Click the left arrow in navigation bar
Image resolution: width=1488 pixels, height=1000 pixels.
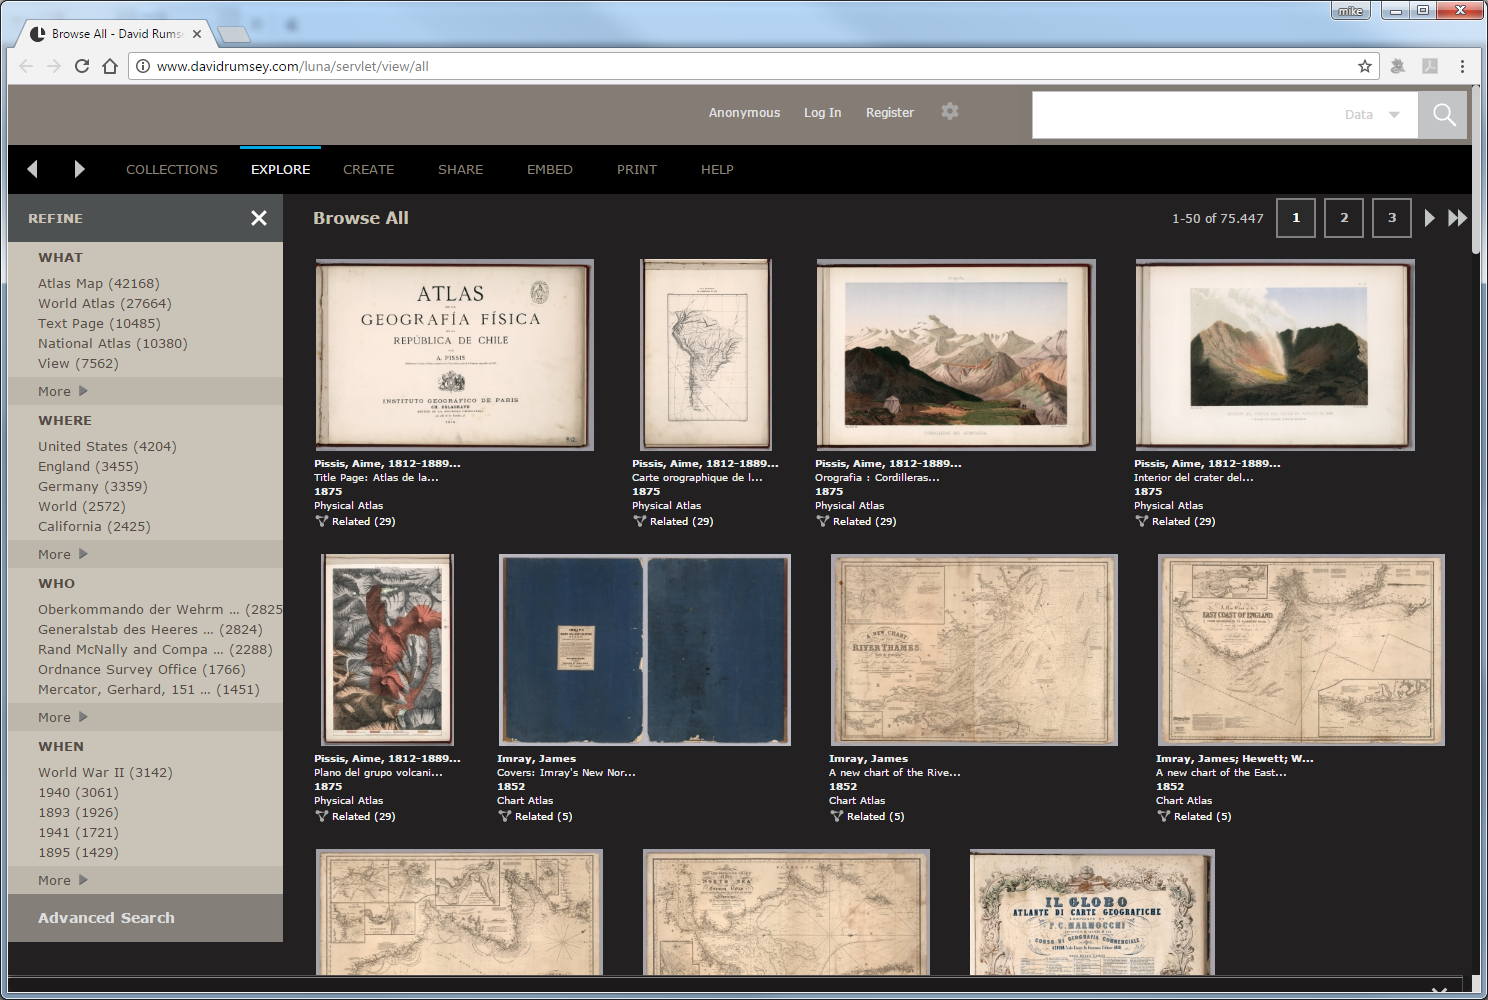(32, 169)
